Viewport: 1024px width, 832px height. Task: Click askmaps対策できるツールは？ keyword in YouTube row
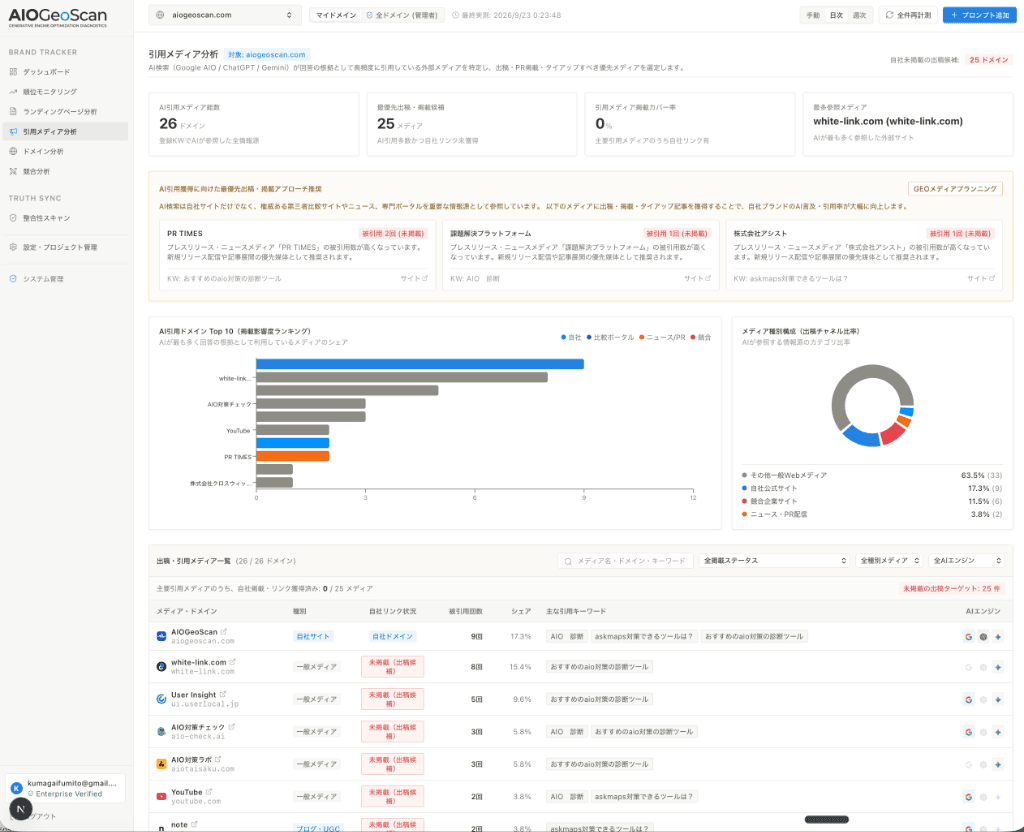click(643, 797)
